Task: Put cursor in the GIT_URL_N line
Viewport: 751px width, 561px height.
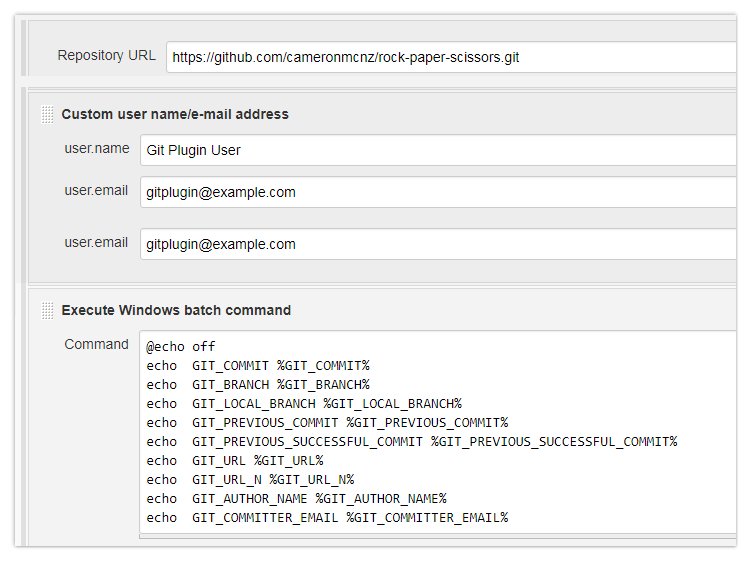Action: pyautogui.click(x=250, y=480)
